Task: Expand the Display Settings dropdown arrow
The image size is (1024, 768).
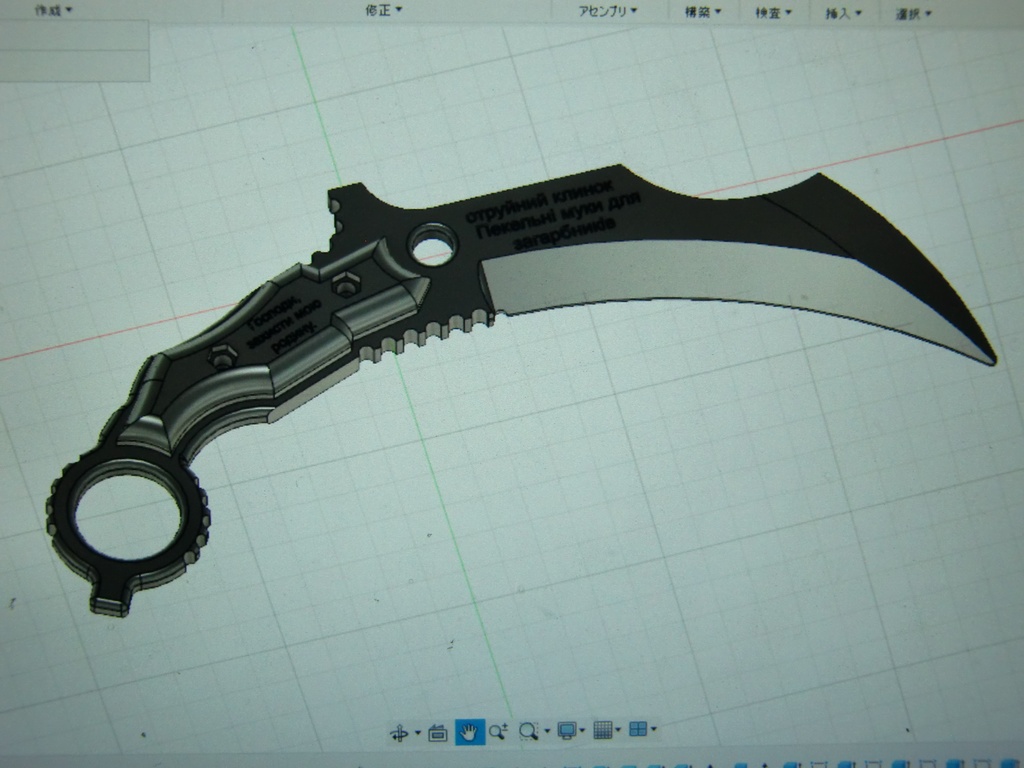Action: tap(583, 730)
